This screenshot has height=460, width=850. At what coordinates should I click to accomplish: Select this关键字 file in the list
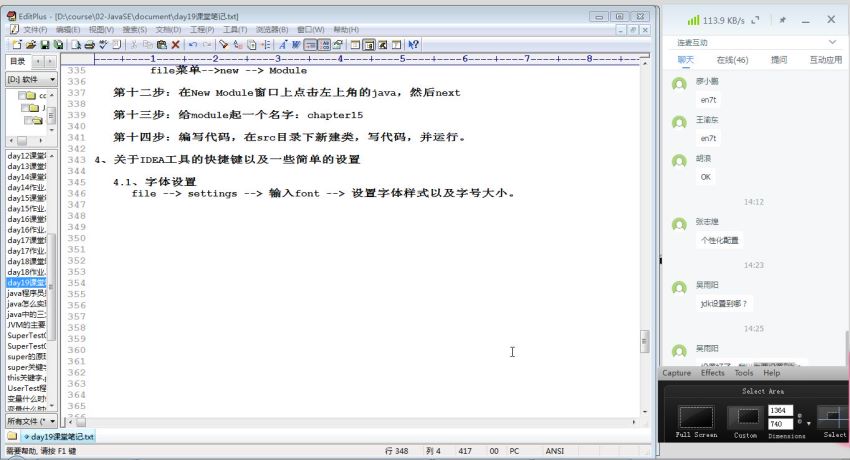coord(27,378)
